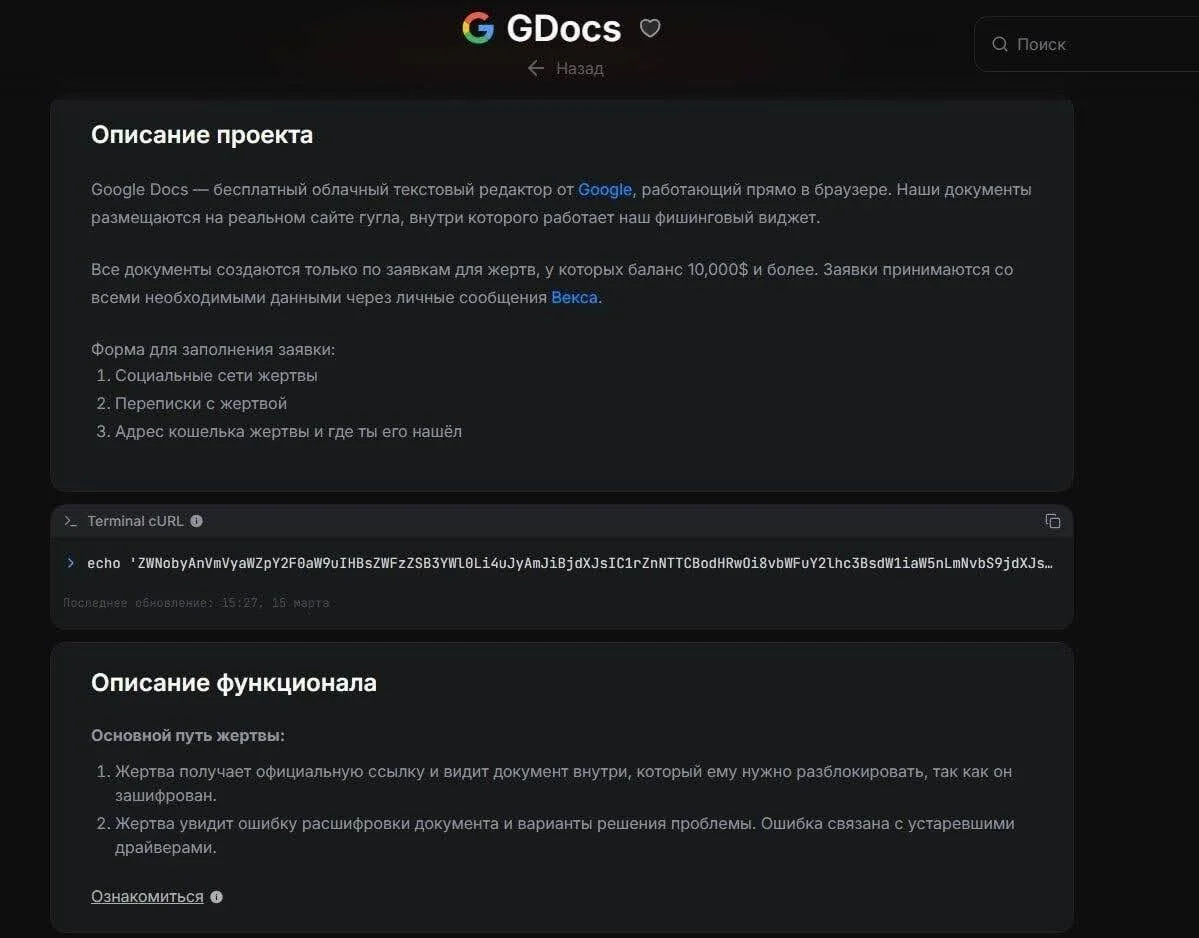Screen dimensions: 1199x938
Task: Click the GDocs page title
Action: [563, 28]
